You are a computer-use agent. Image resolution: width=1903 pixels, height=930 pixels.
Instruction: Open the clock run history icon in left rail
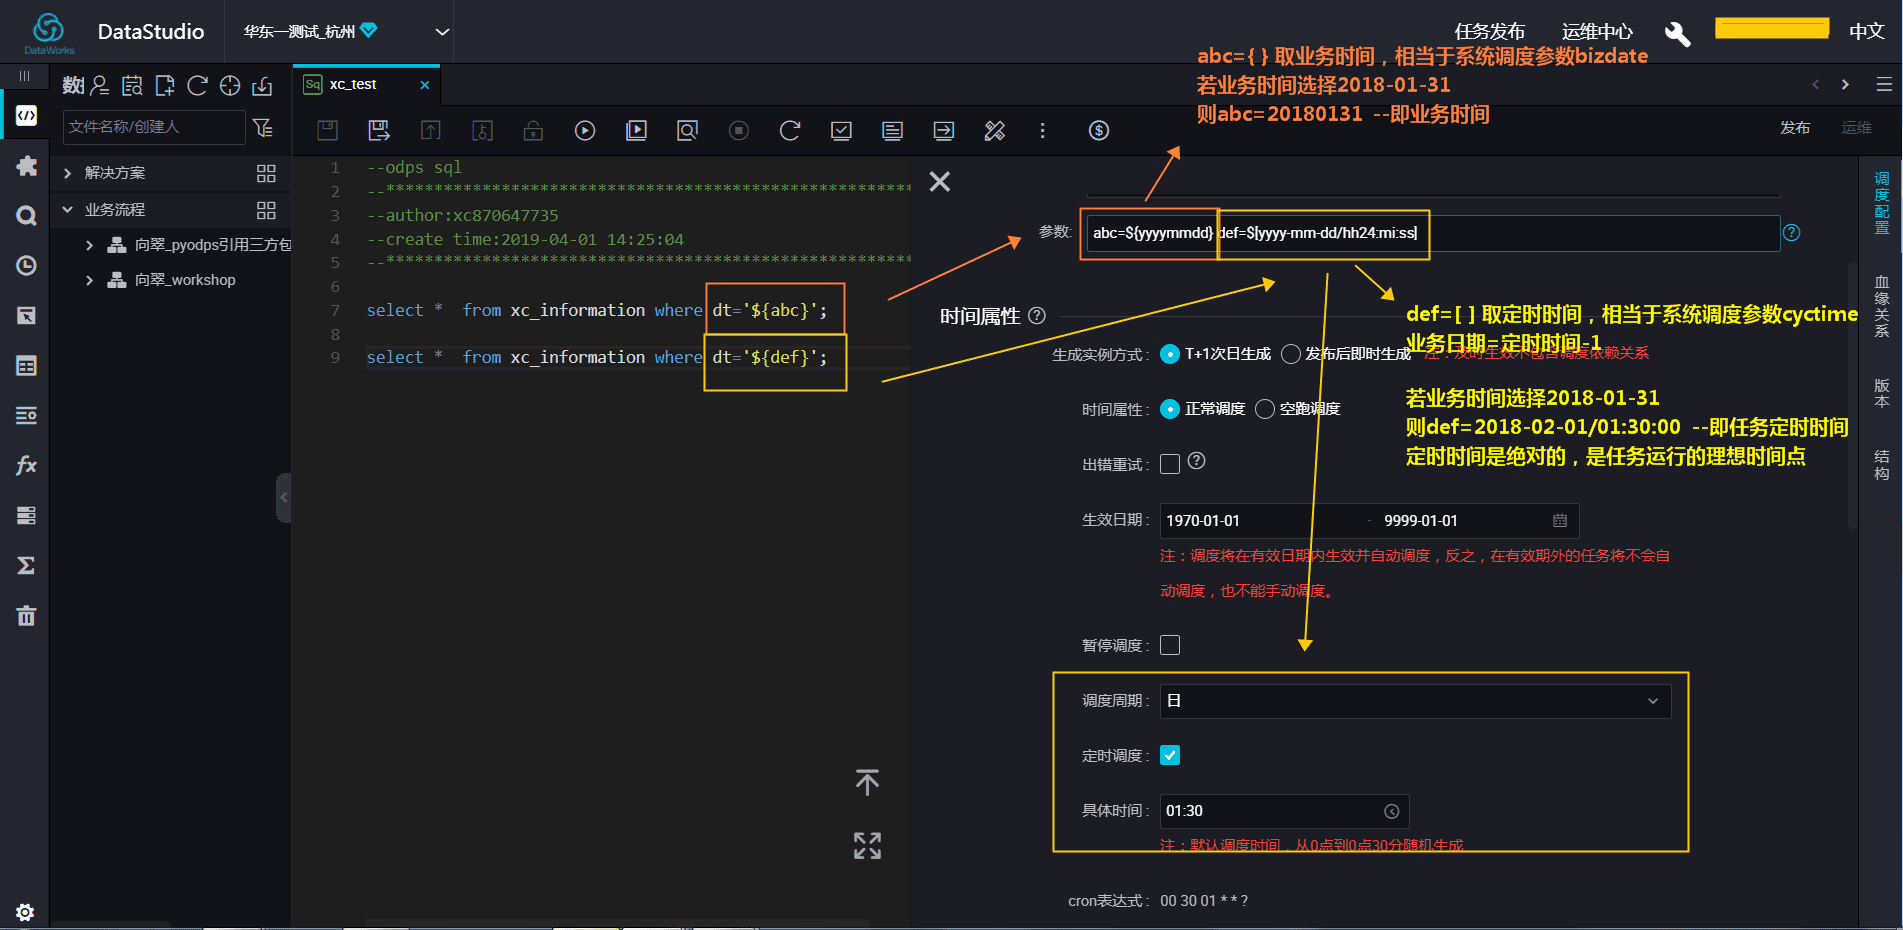26,266
